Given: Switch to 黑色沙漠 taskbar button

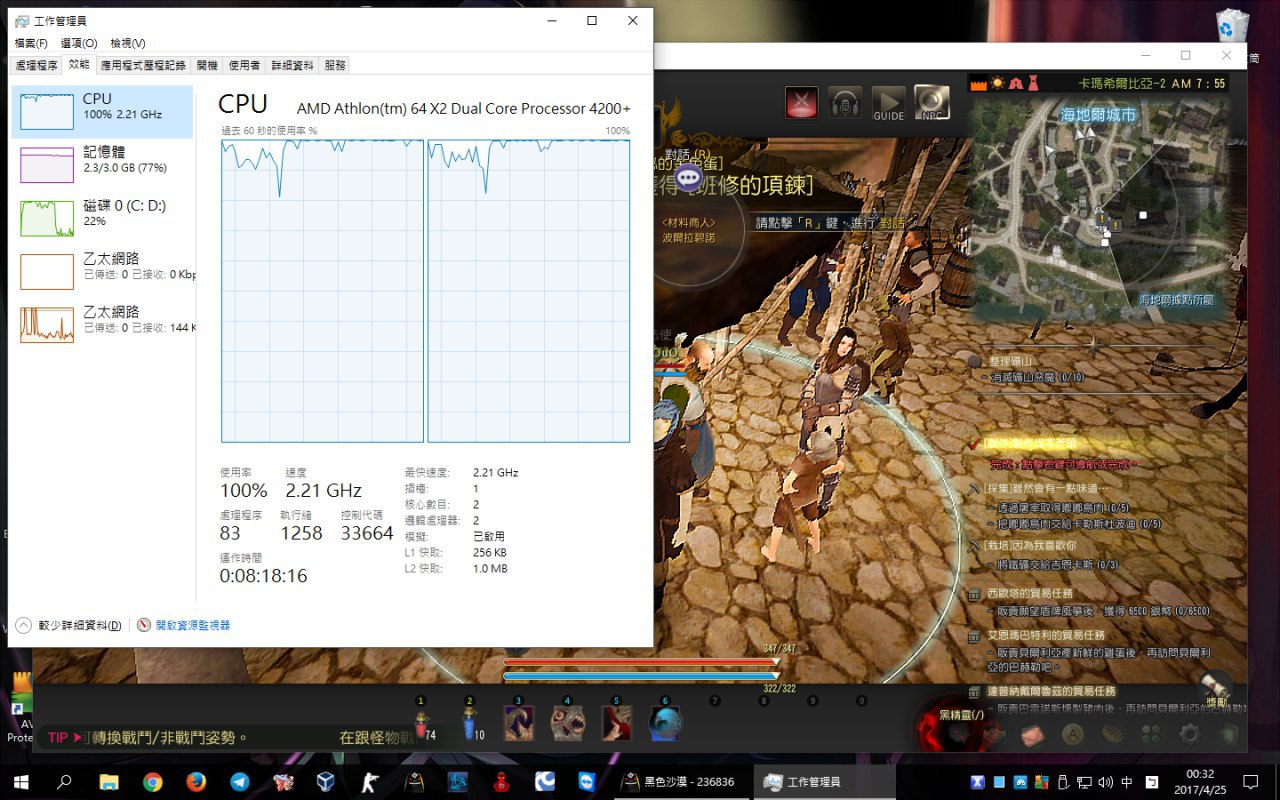Looking at the screenshot, I should [x=679, y=781].
